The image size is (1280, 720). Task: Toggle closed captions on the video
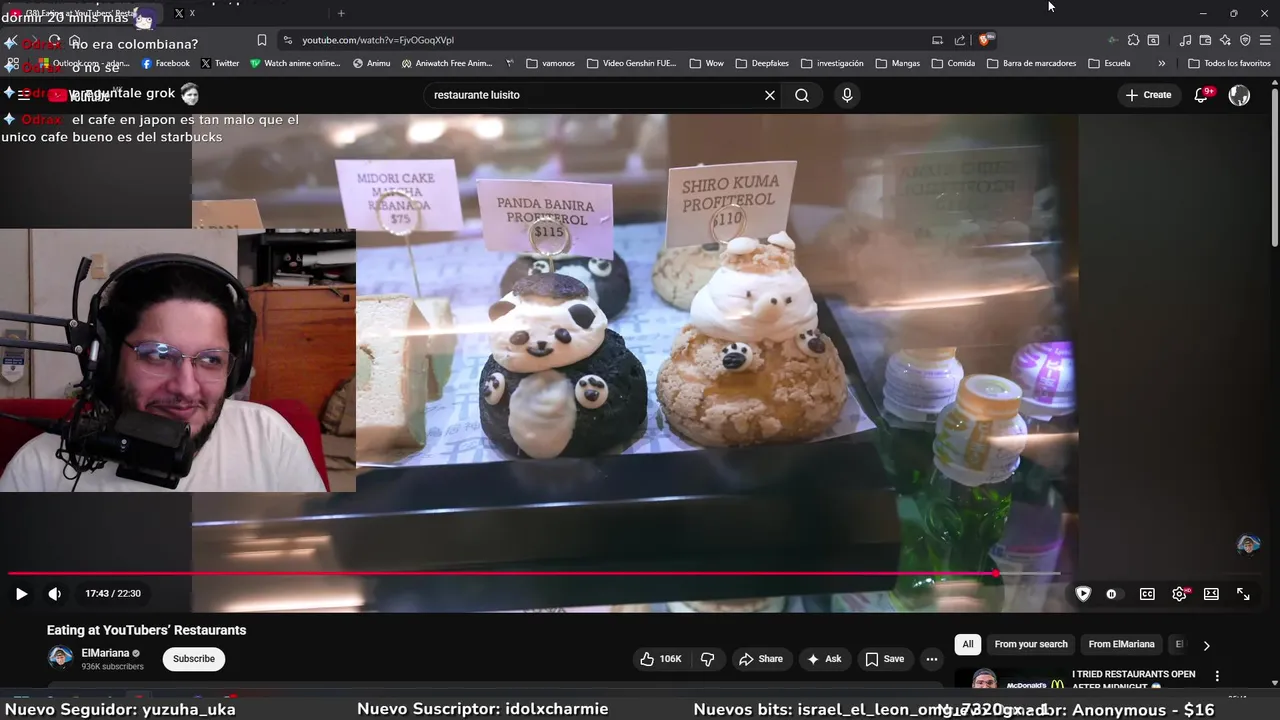click(1147, 594)
